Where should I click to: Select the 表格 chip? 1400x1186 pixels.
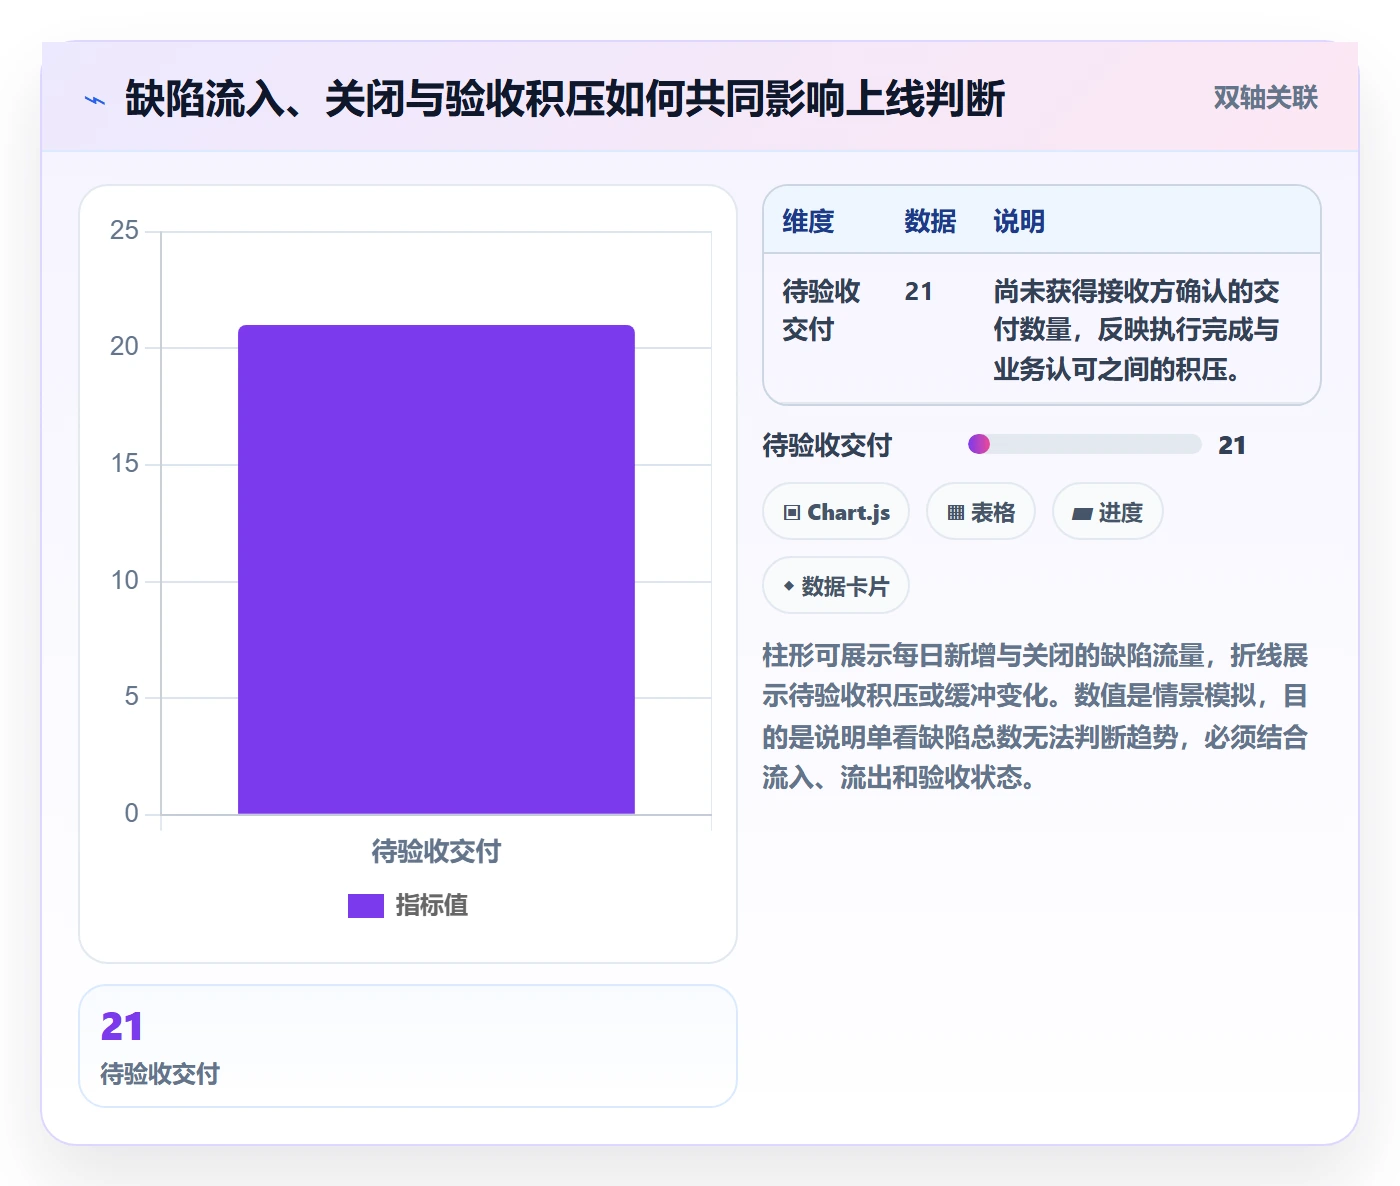981,512
